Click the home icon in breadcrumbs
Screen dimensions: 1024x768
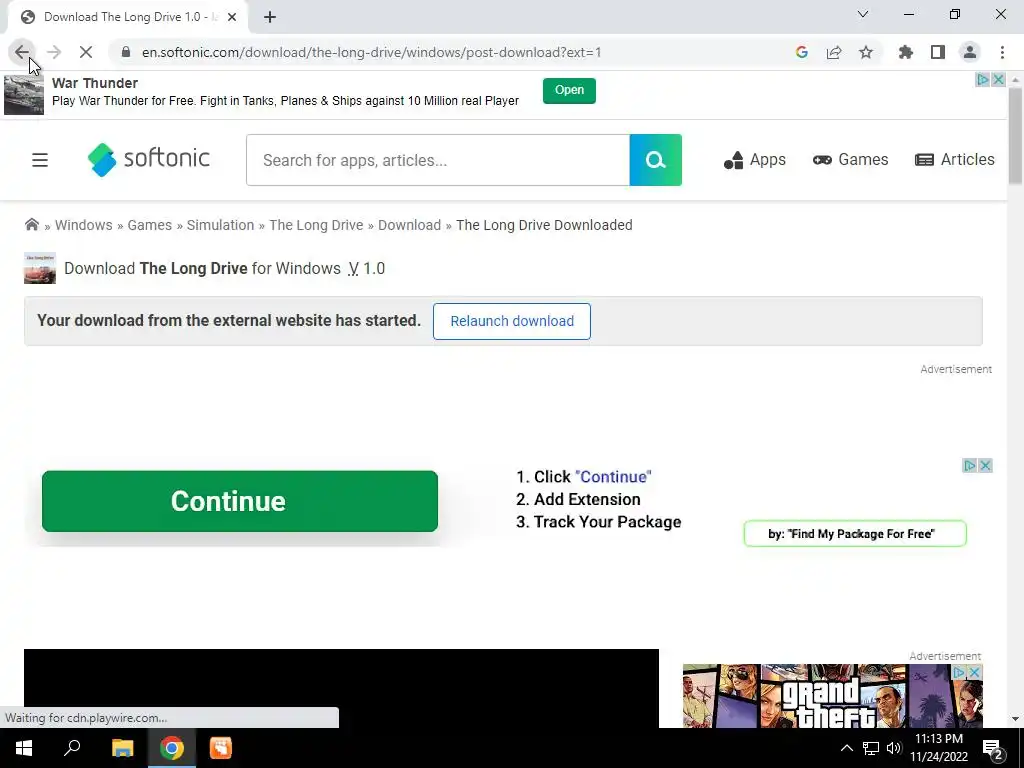click(x=31, y=225)
